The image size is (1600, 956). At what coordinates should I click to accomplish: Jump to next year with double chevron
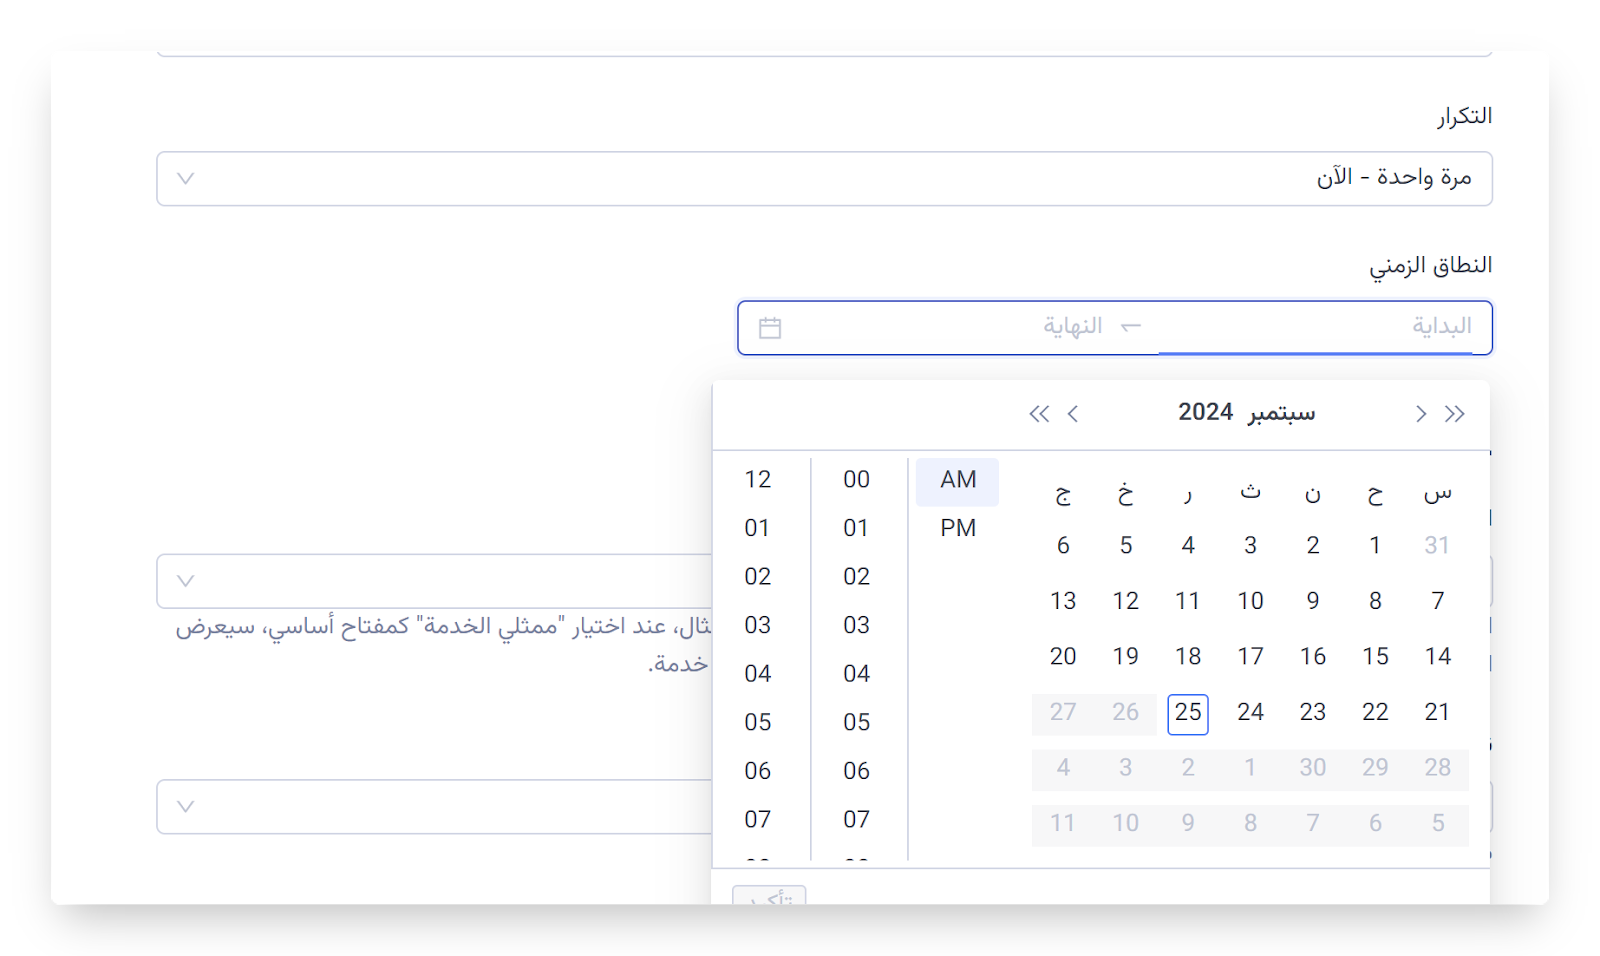1040,414
